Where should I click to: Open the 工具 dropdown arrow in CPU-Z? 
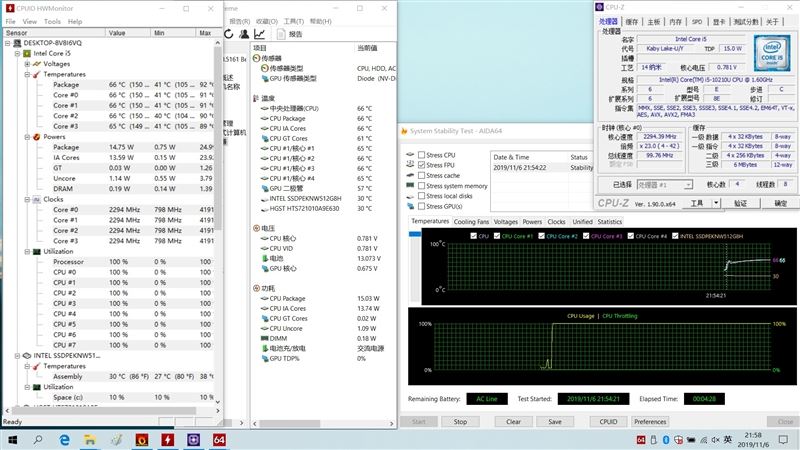point(716,203)
